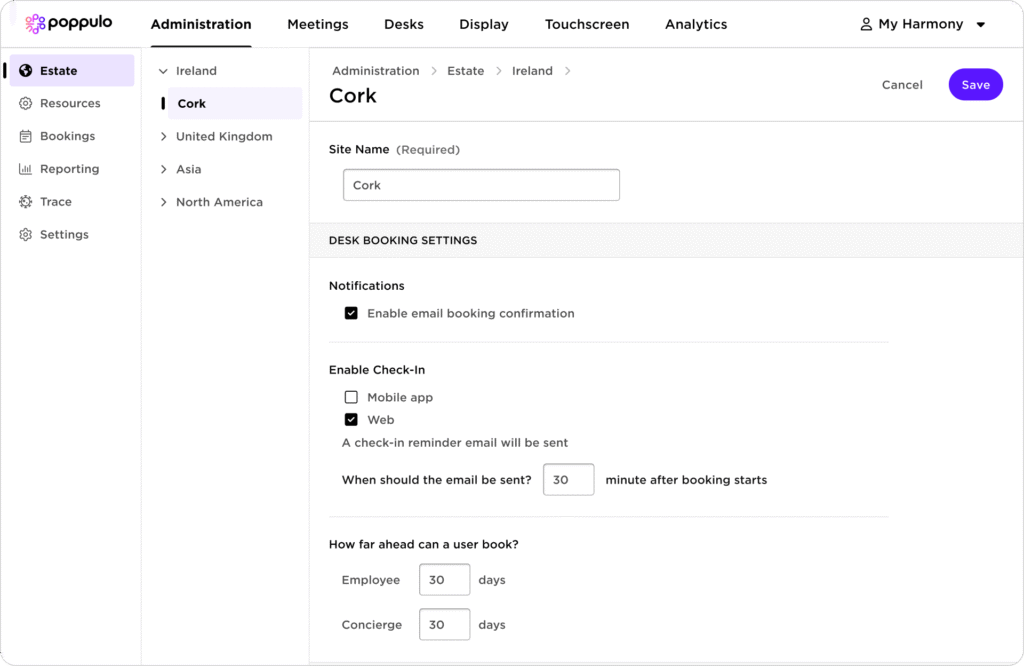Enable Mobile app check-in checkbox
The image size is (1024, 666).
[x=351, y=397]
